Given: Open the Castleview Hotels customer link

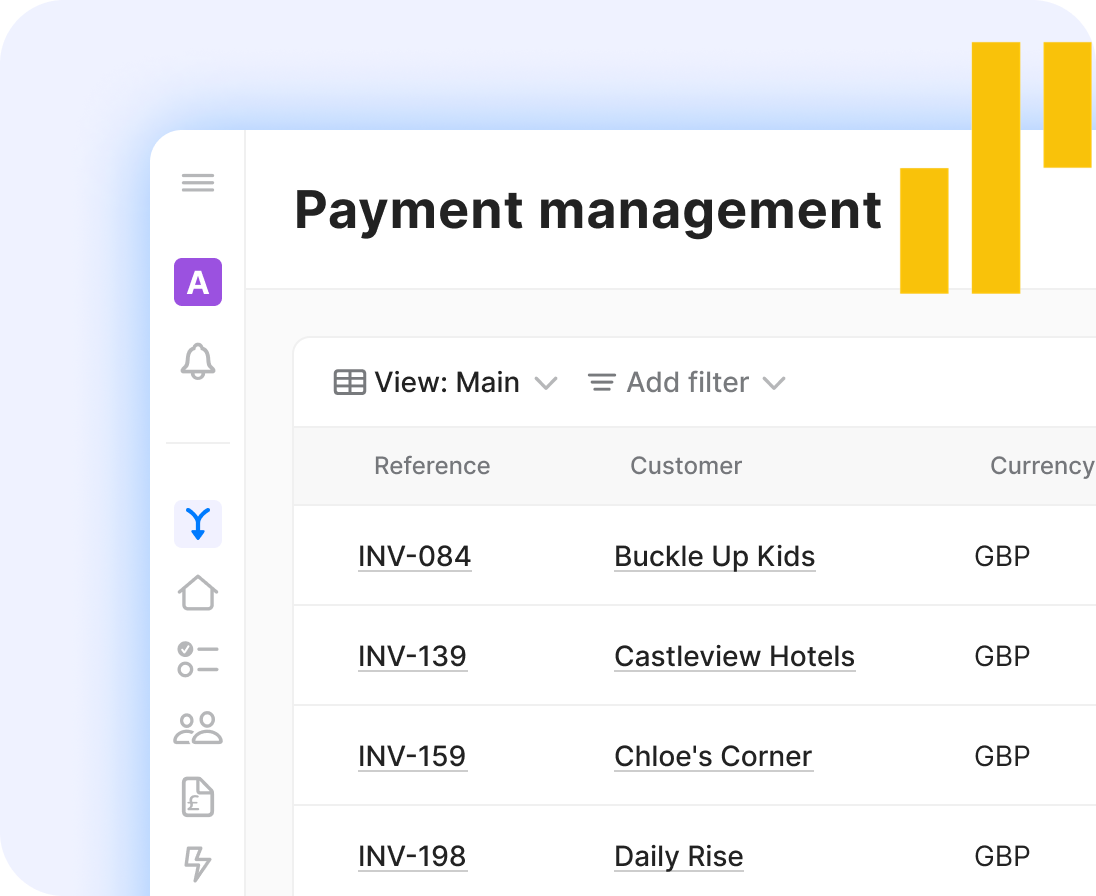Looking at the screenshot, I should point(734,656).
